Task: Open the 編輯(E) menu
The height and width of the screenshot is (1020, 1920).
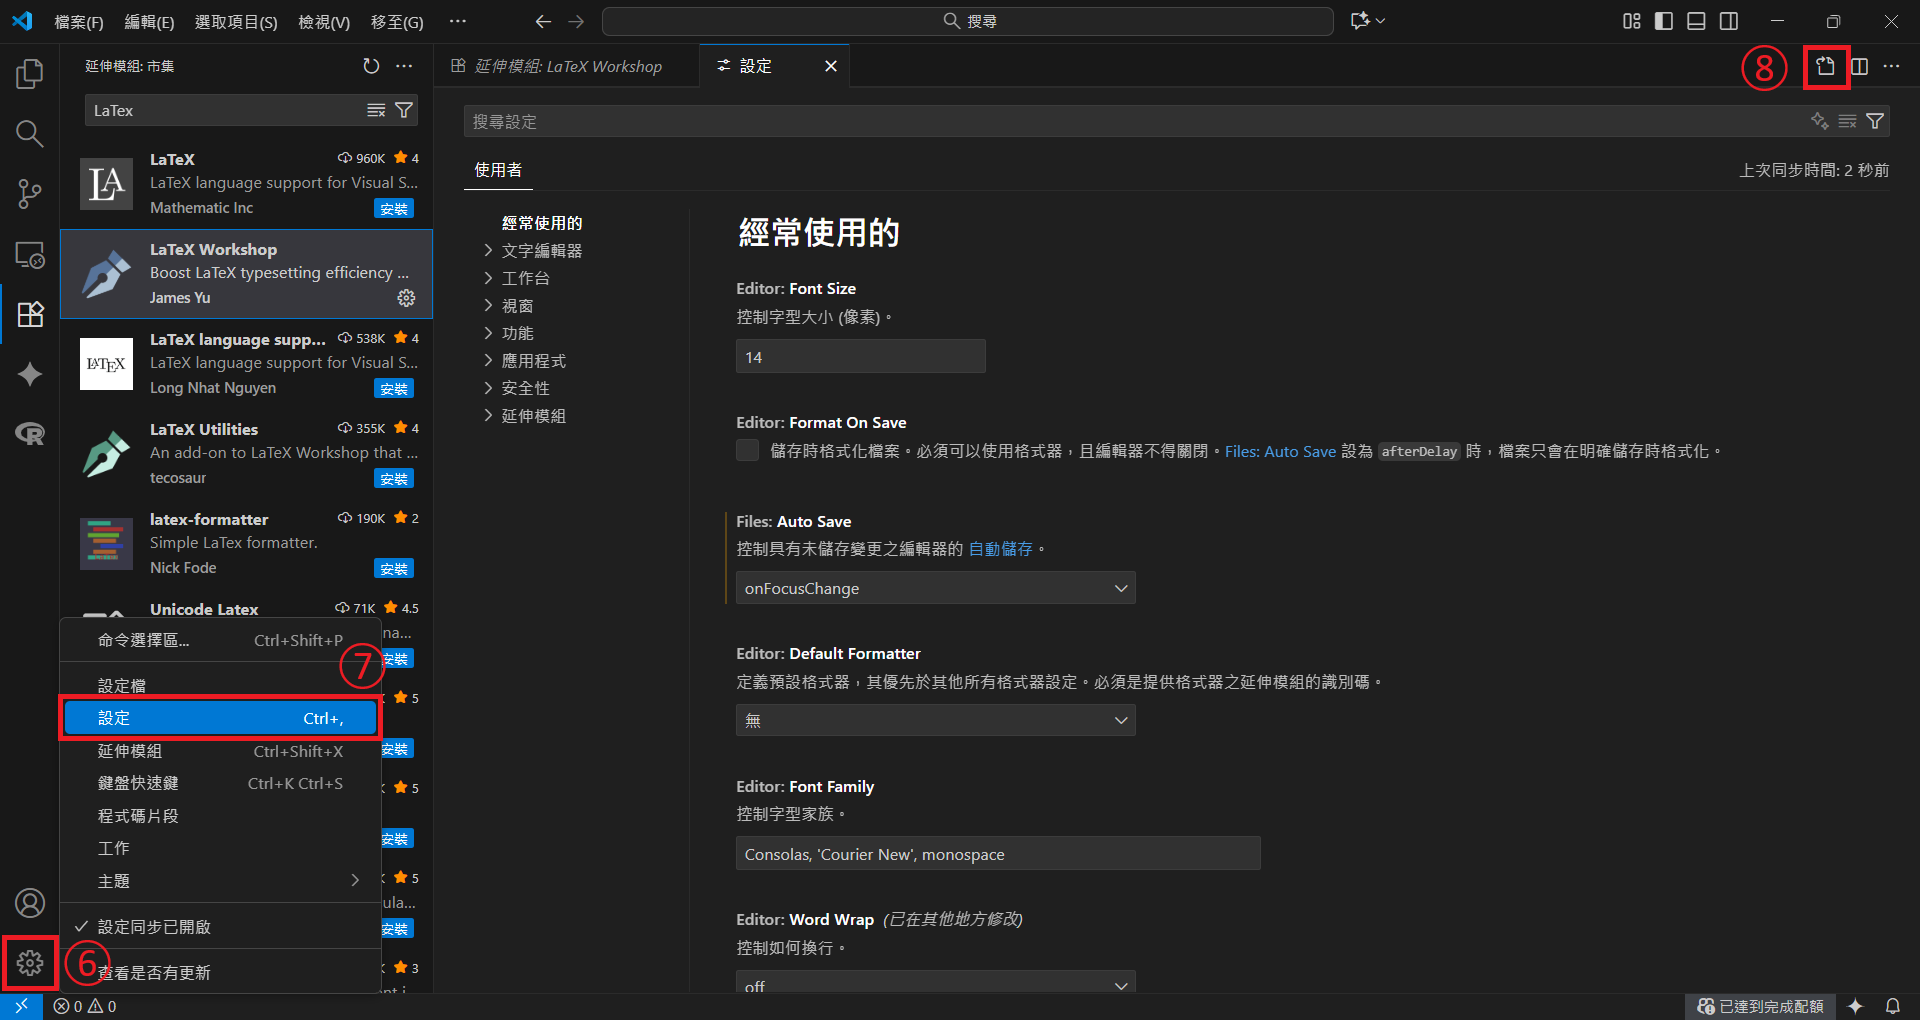Action: [149, 22]
